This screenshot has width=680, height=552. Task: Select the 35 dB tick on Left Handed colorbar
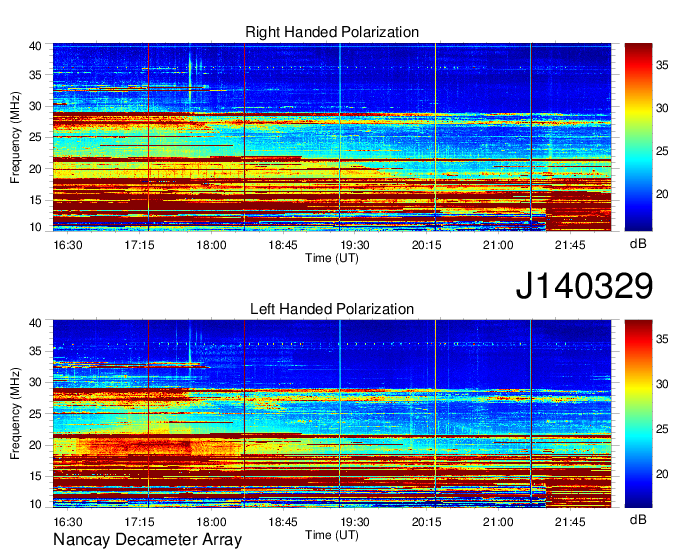tap(662, 339)
